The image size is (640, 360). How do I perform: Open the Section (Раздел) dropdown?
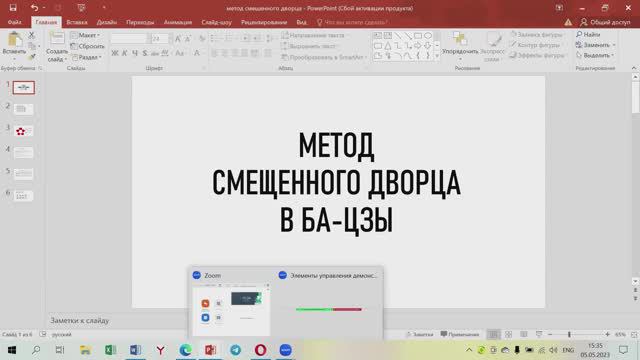(x=87, y=57)
